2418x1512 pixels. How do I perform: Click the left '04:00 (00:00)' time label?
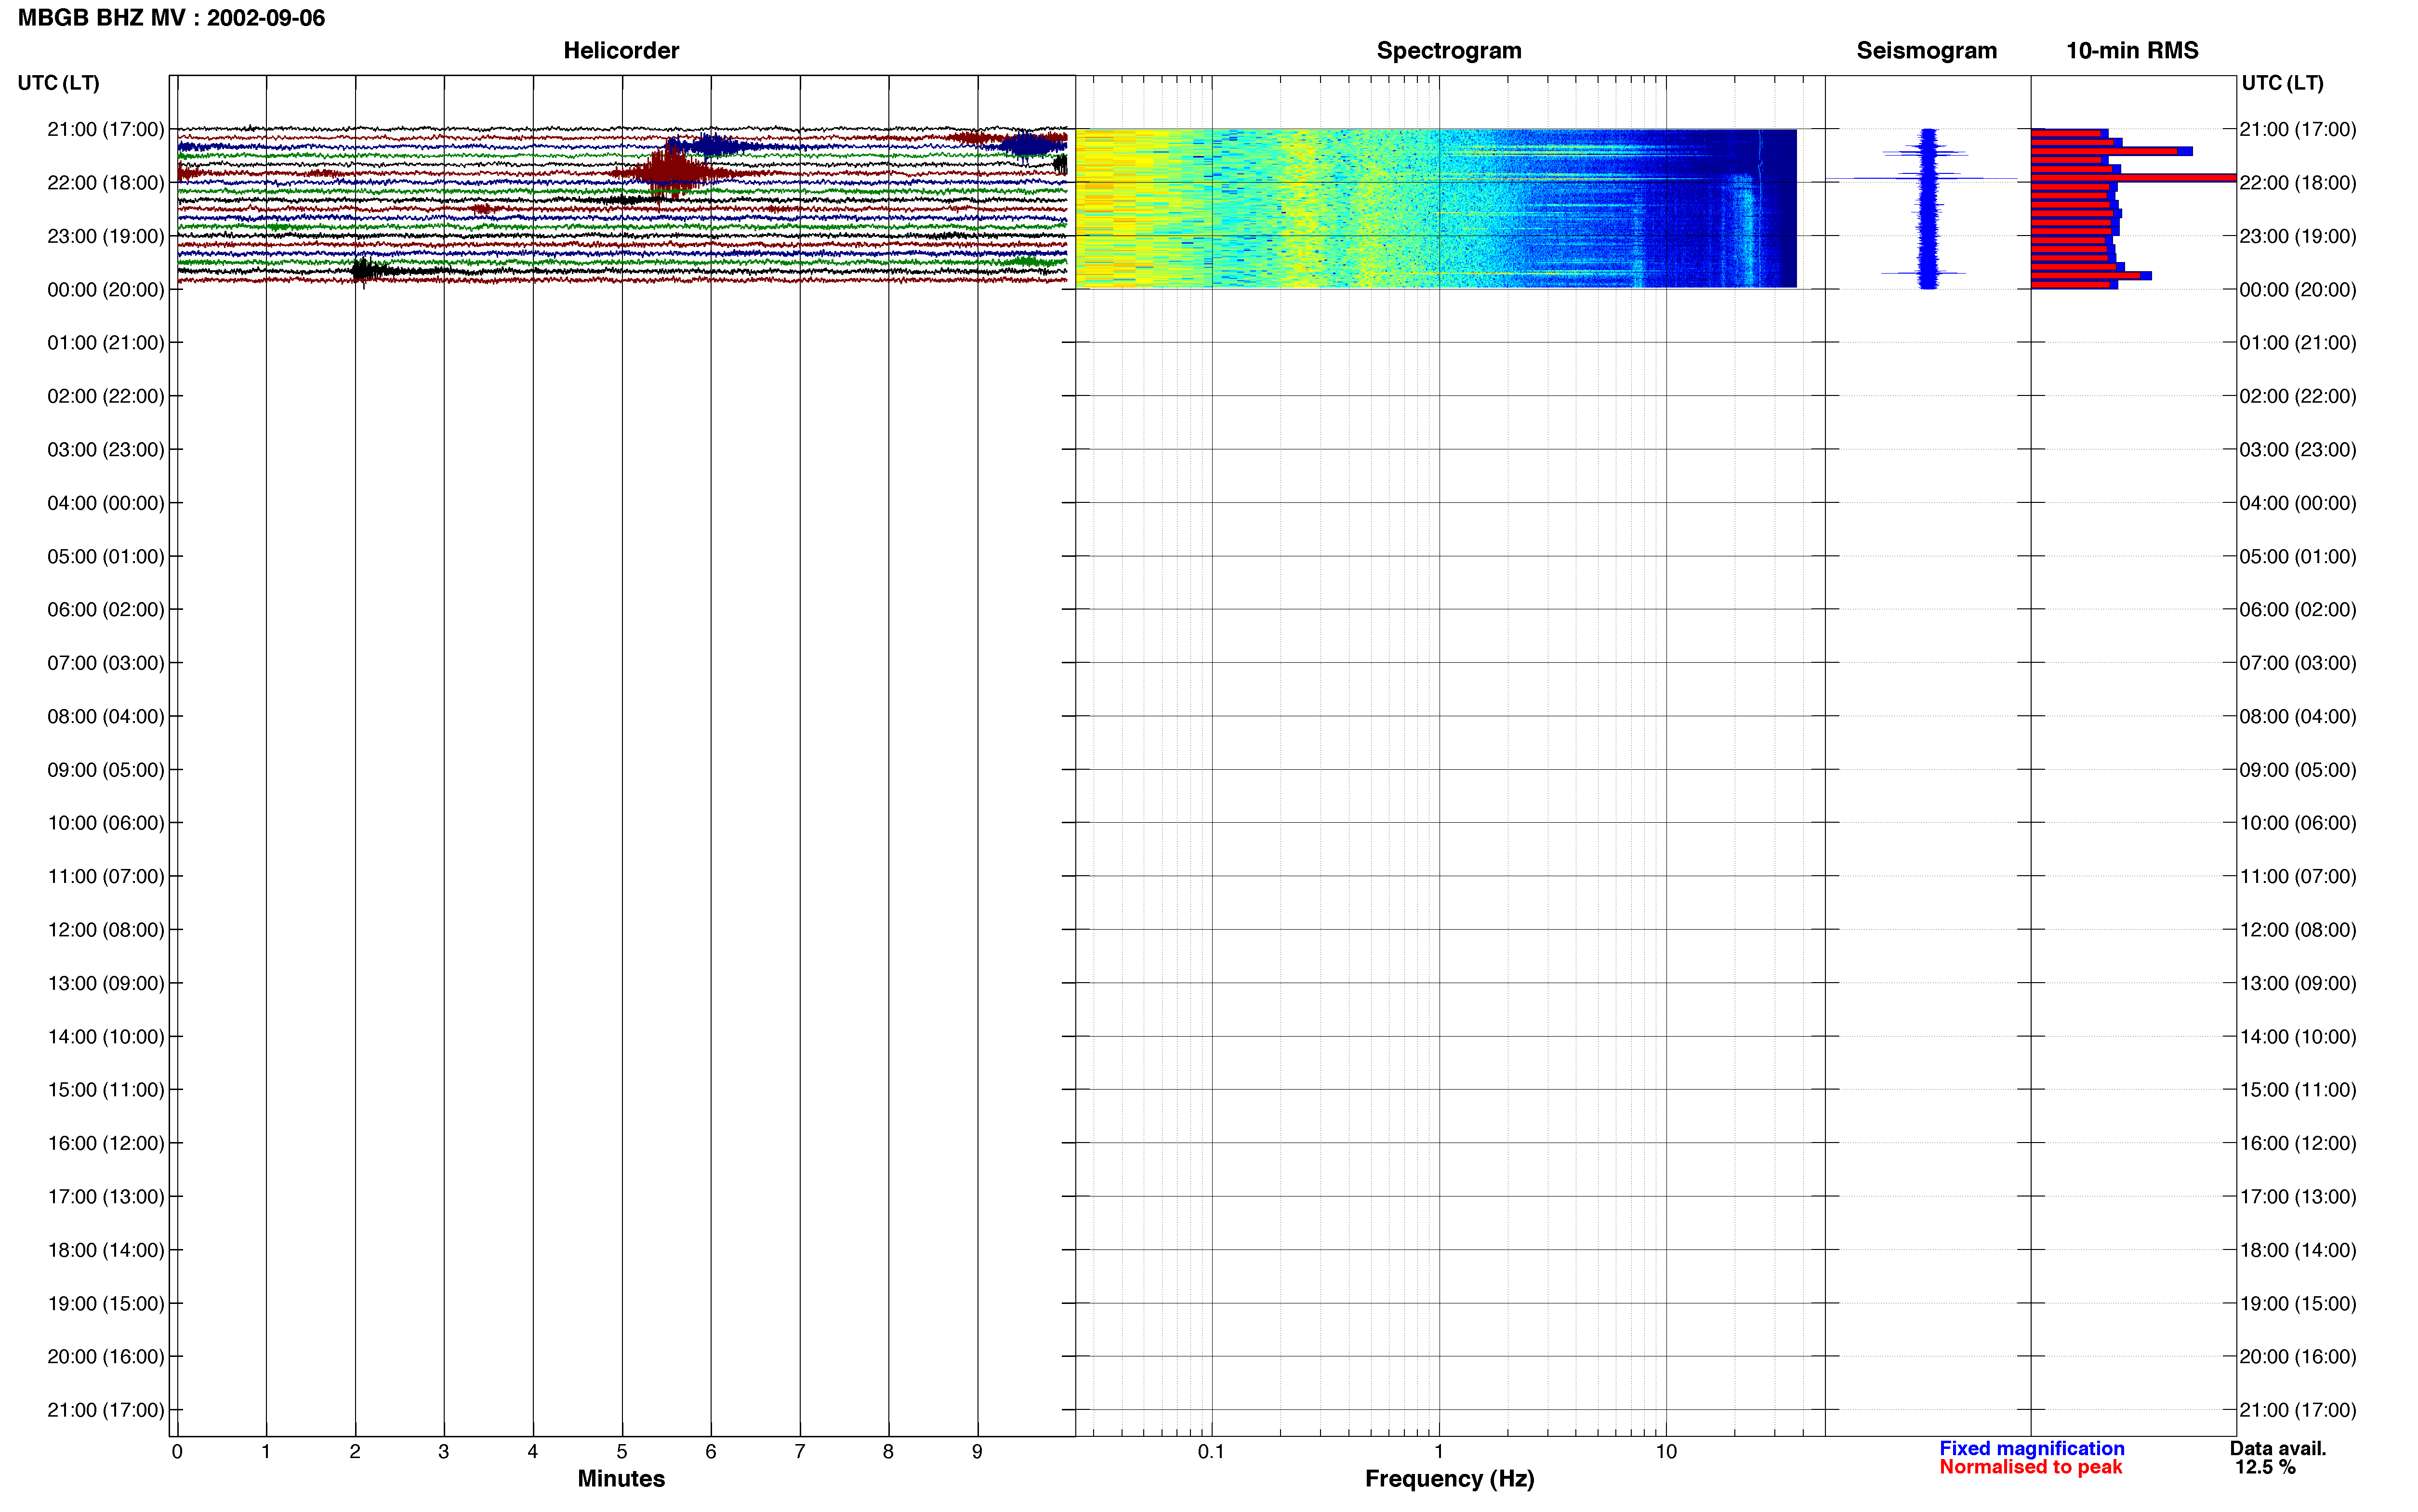pos(105,503)
